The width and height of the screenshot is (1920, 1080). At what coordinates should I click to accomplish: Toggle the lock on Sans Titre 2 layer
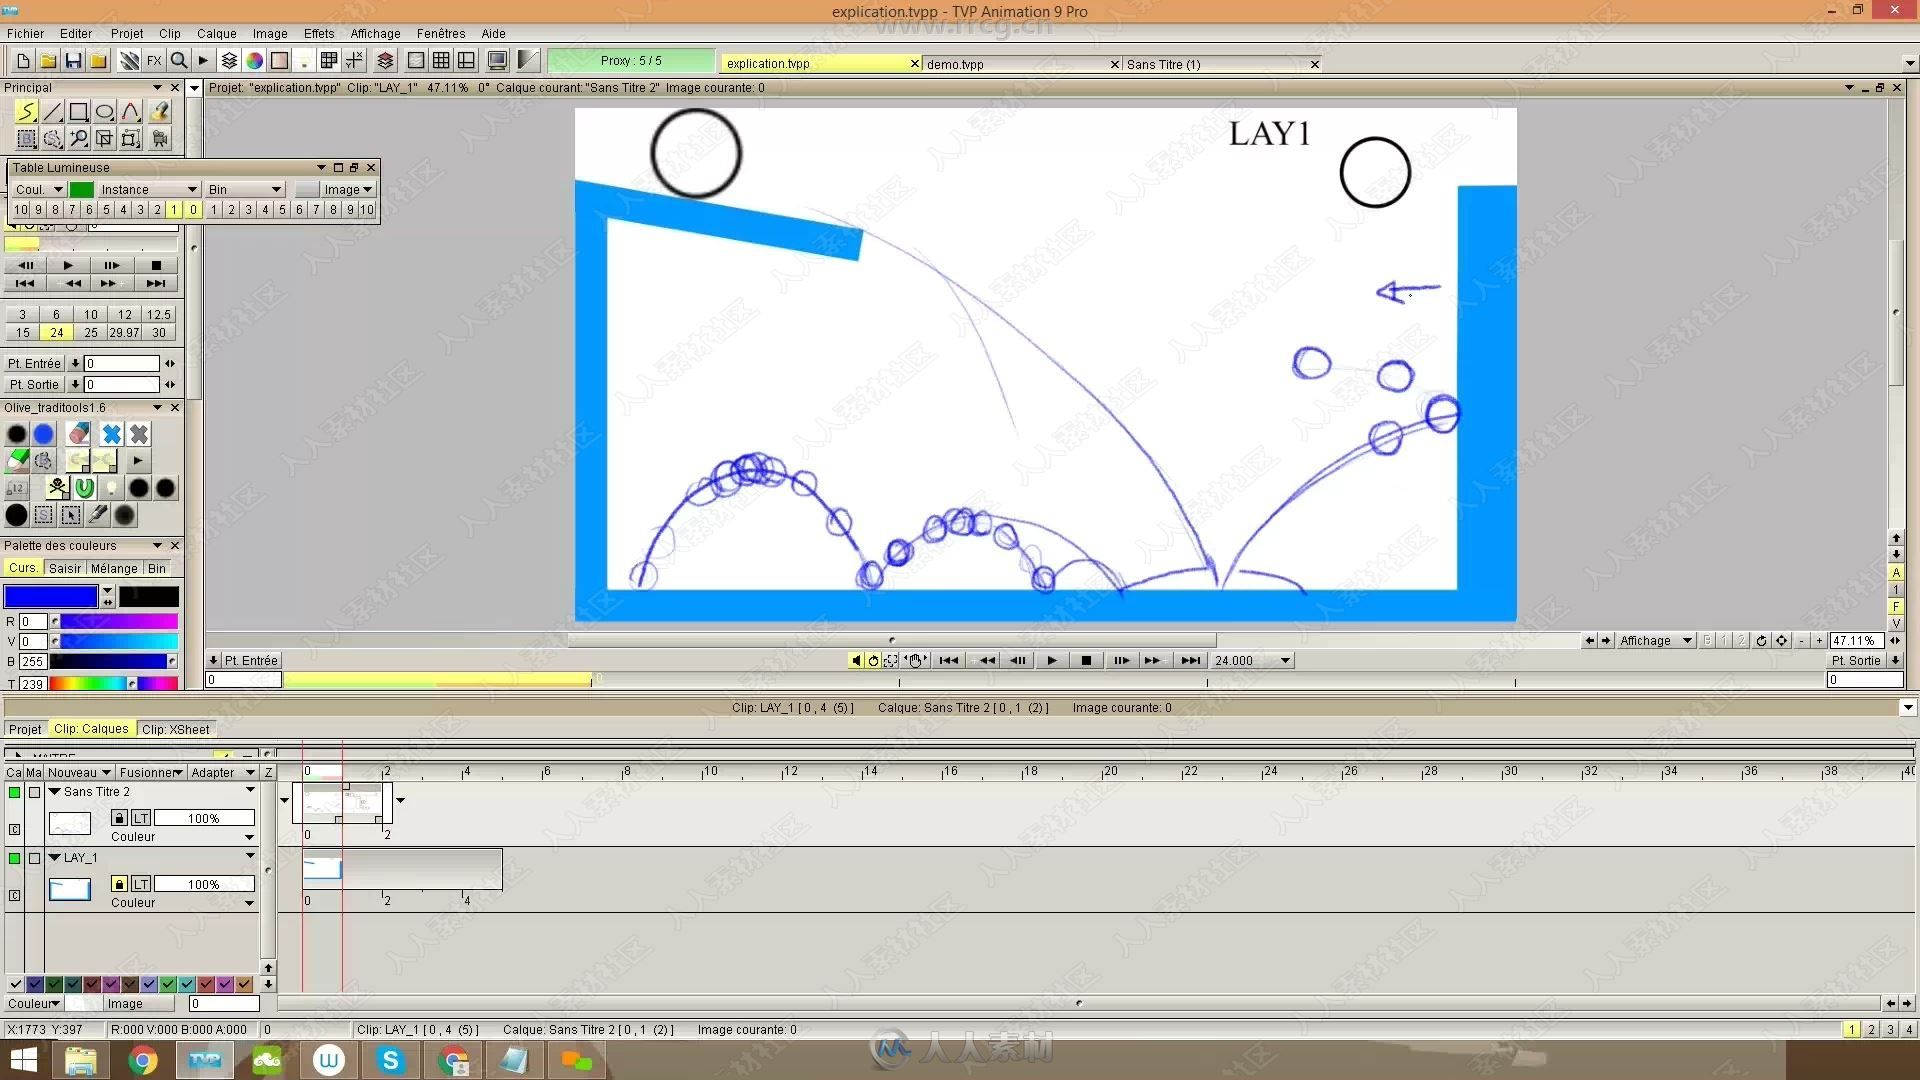tap(119, 818)
